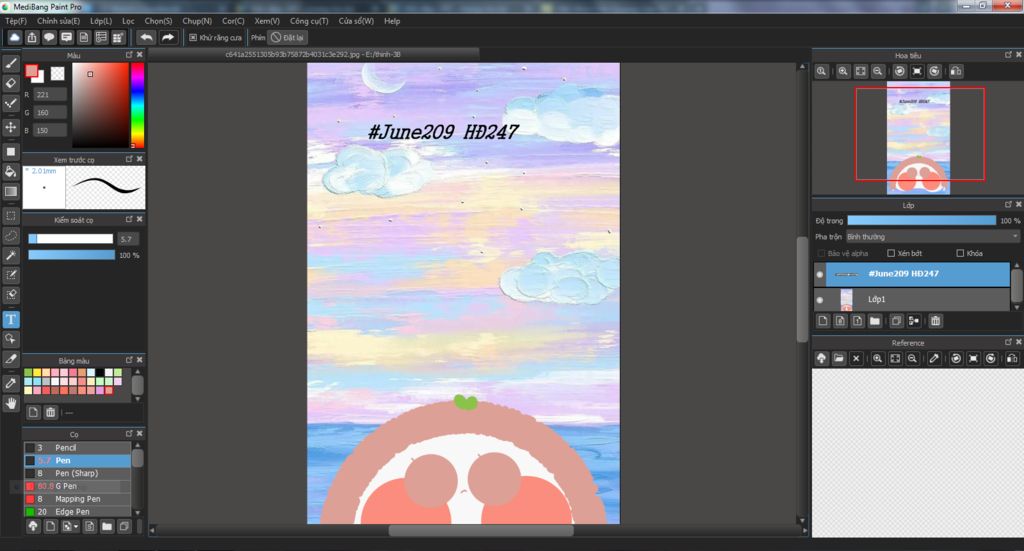The height and width of the screenshot is (551, 1024).
Task: Click the Redo arrow in toolbar
Action: coord(168,38)
